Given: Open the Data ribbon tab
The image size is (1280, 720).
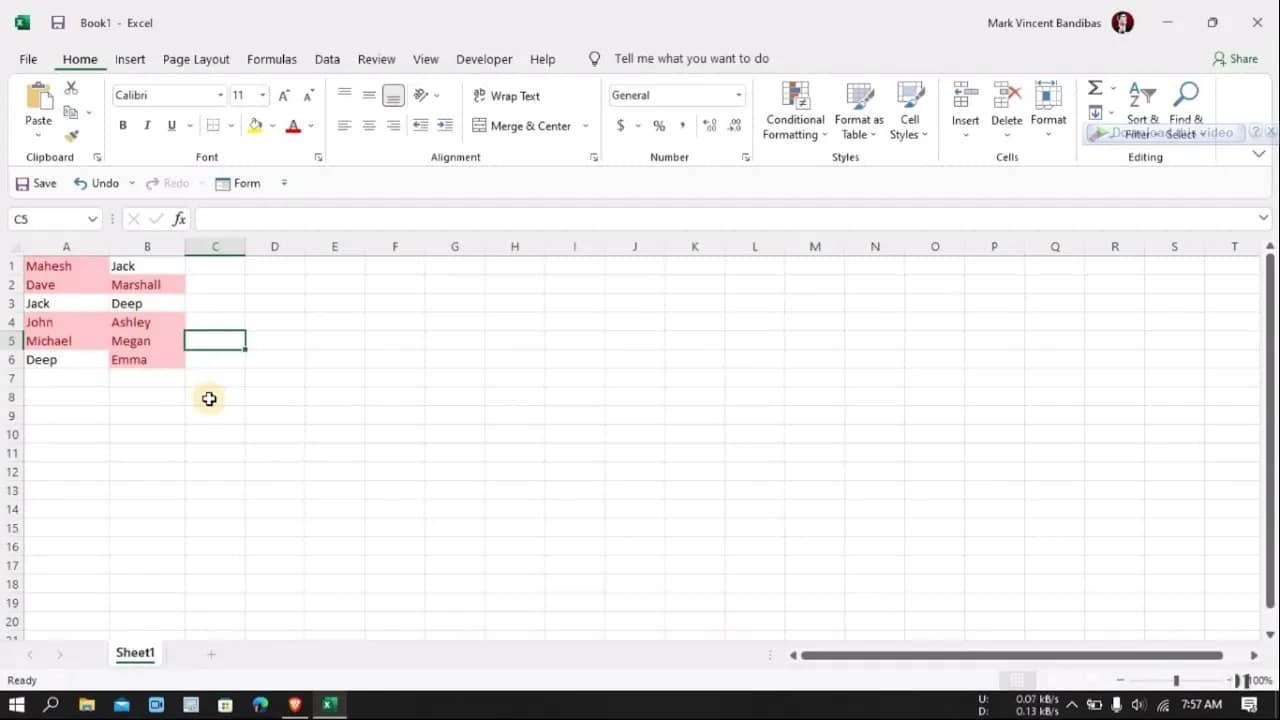Looking at the screenshot, I should click(327, 59).
